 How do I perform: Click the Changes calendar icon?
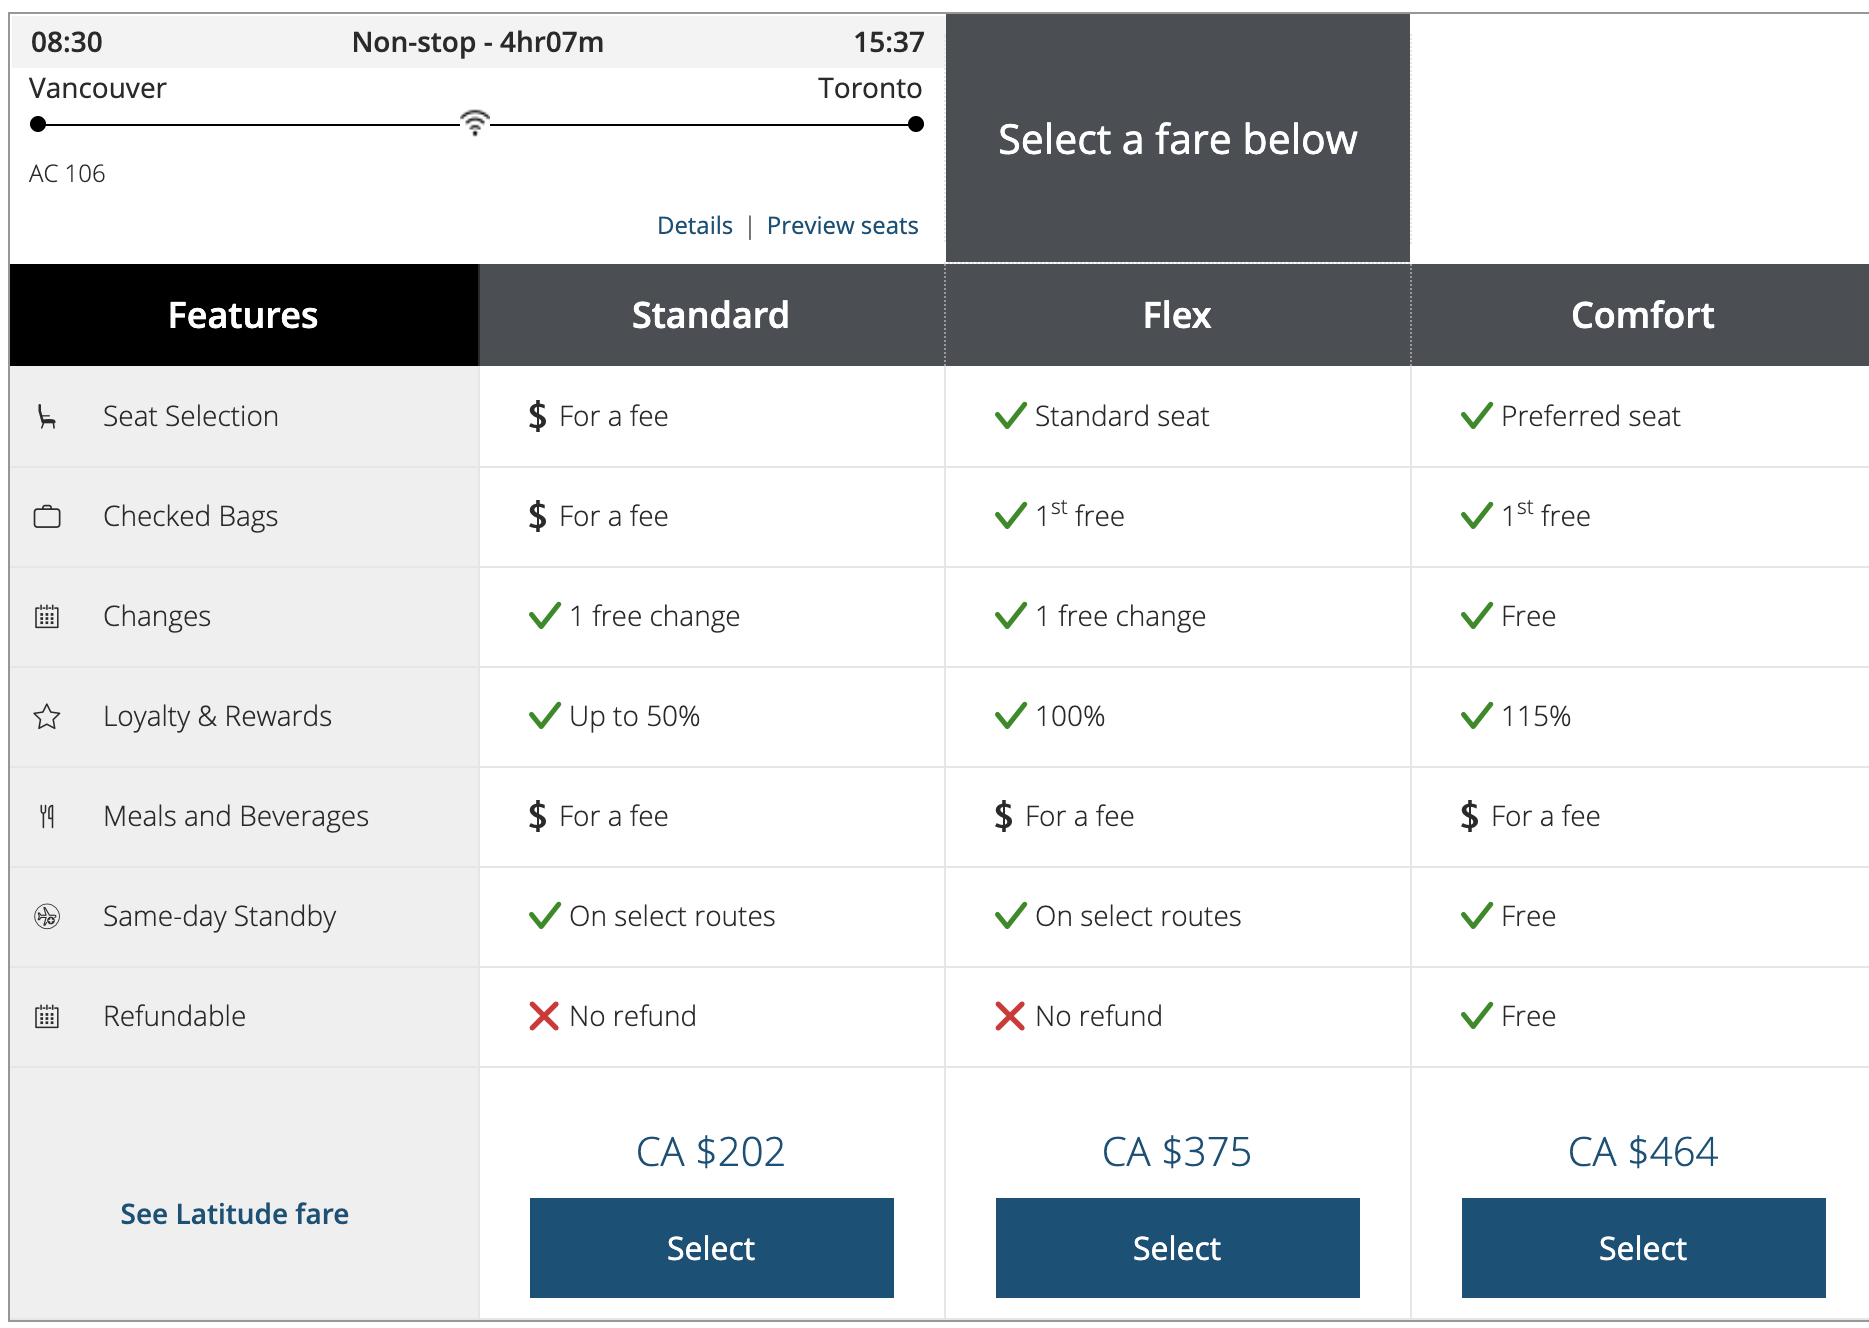tap(47, 617)
